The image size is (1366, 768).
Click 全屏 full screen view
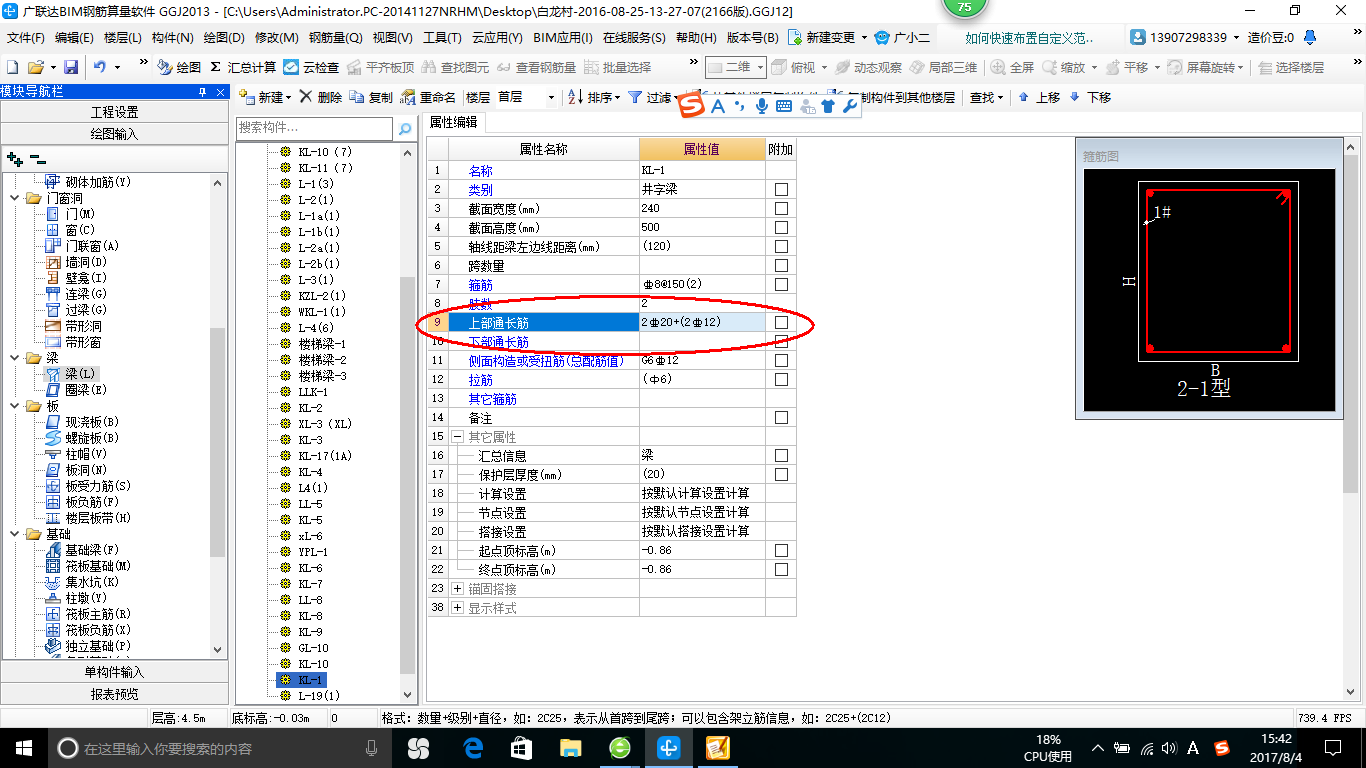[x=1012, y=67]
